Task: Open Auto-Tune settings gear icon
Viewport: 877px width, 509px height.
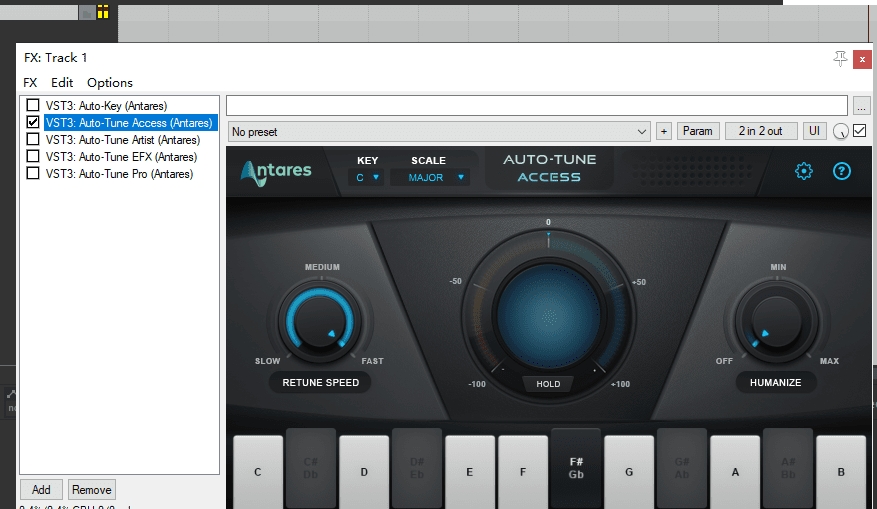Action: pos(804,171)
